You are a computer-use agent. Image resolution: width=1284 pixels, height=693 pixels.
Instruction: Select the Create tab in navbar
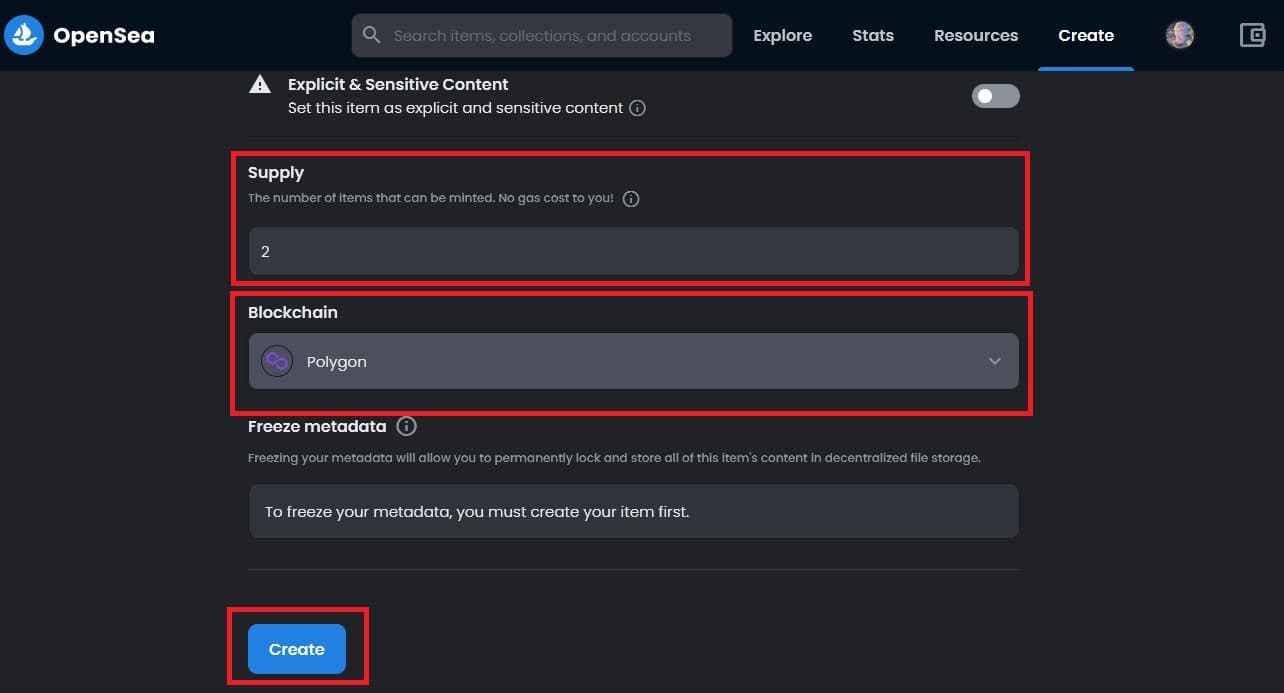tap(1086, 35)
